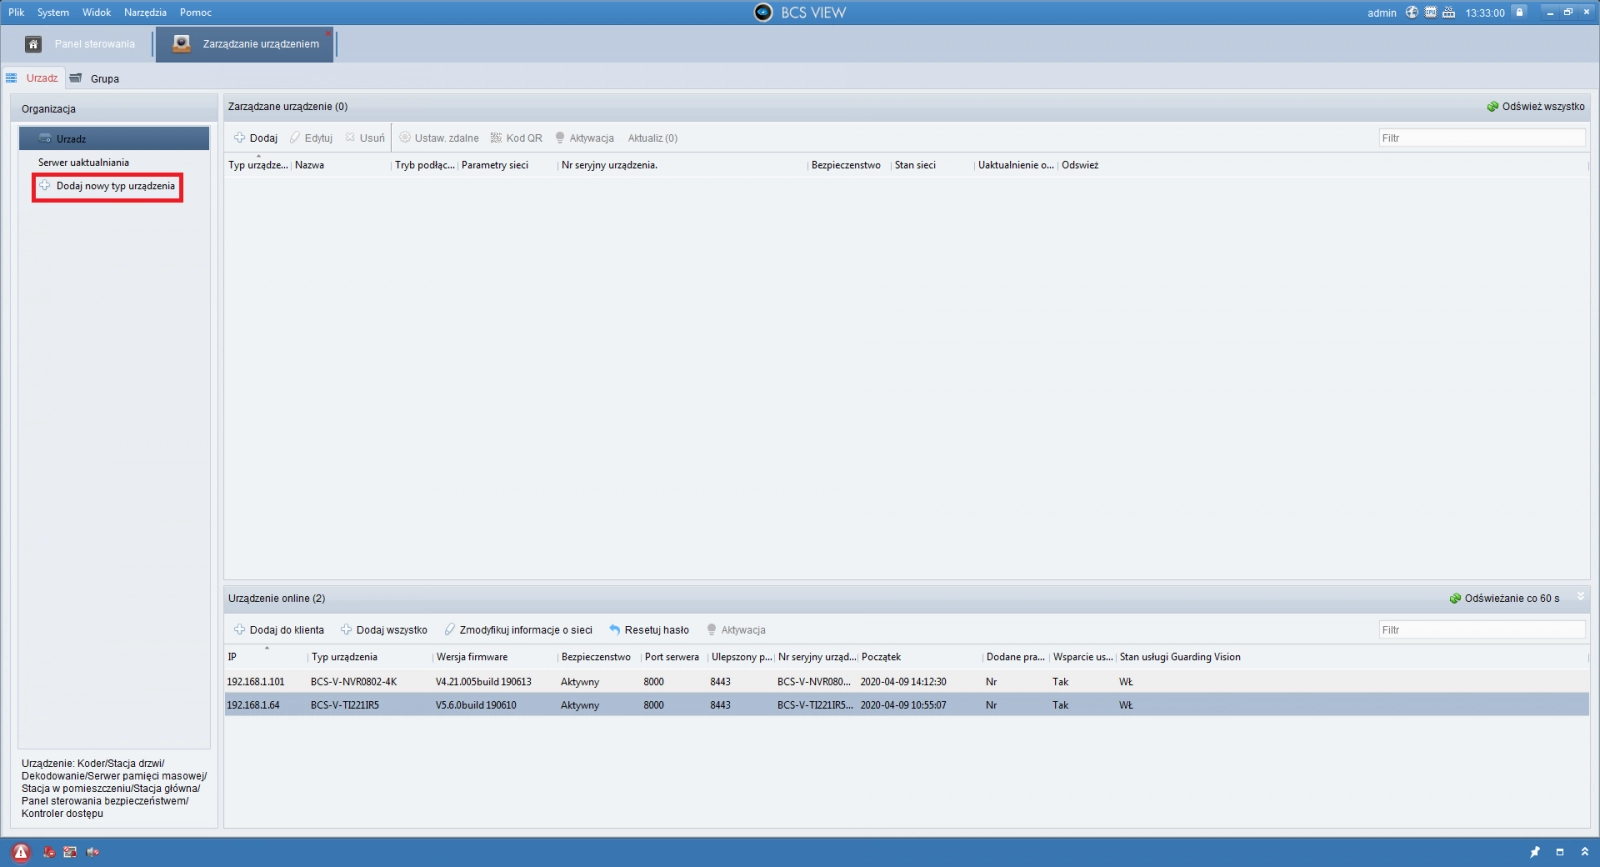Maximize the alarm panel window icon
This screenshot has height=867, width=1600.
(1560, 852)
